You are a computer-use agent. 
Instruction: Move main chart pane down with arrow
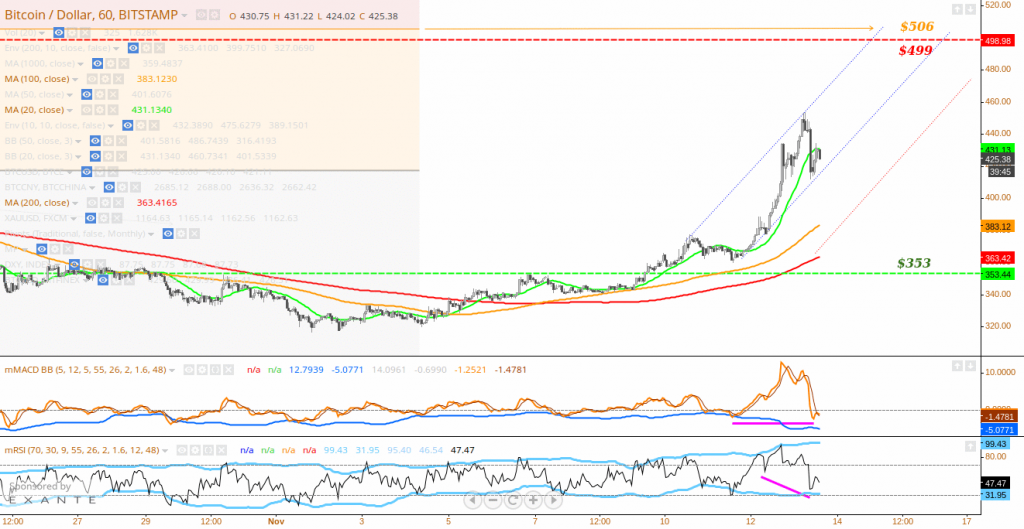tap(970, 9)
